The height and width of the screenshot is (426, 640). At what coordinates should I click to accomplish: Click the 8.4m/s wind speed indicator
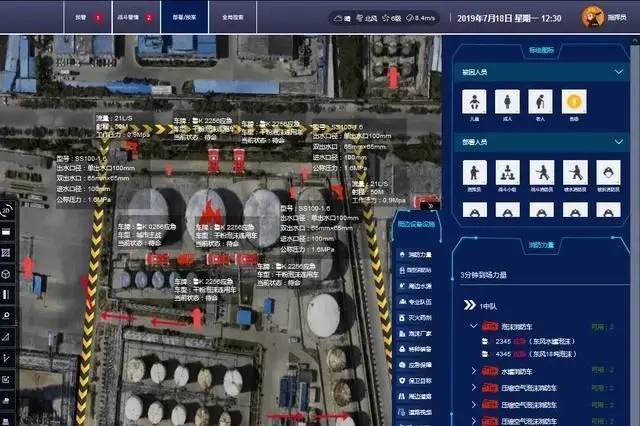point(420,18)
